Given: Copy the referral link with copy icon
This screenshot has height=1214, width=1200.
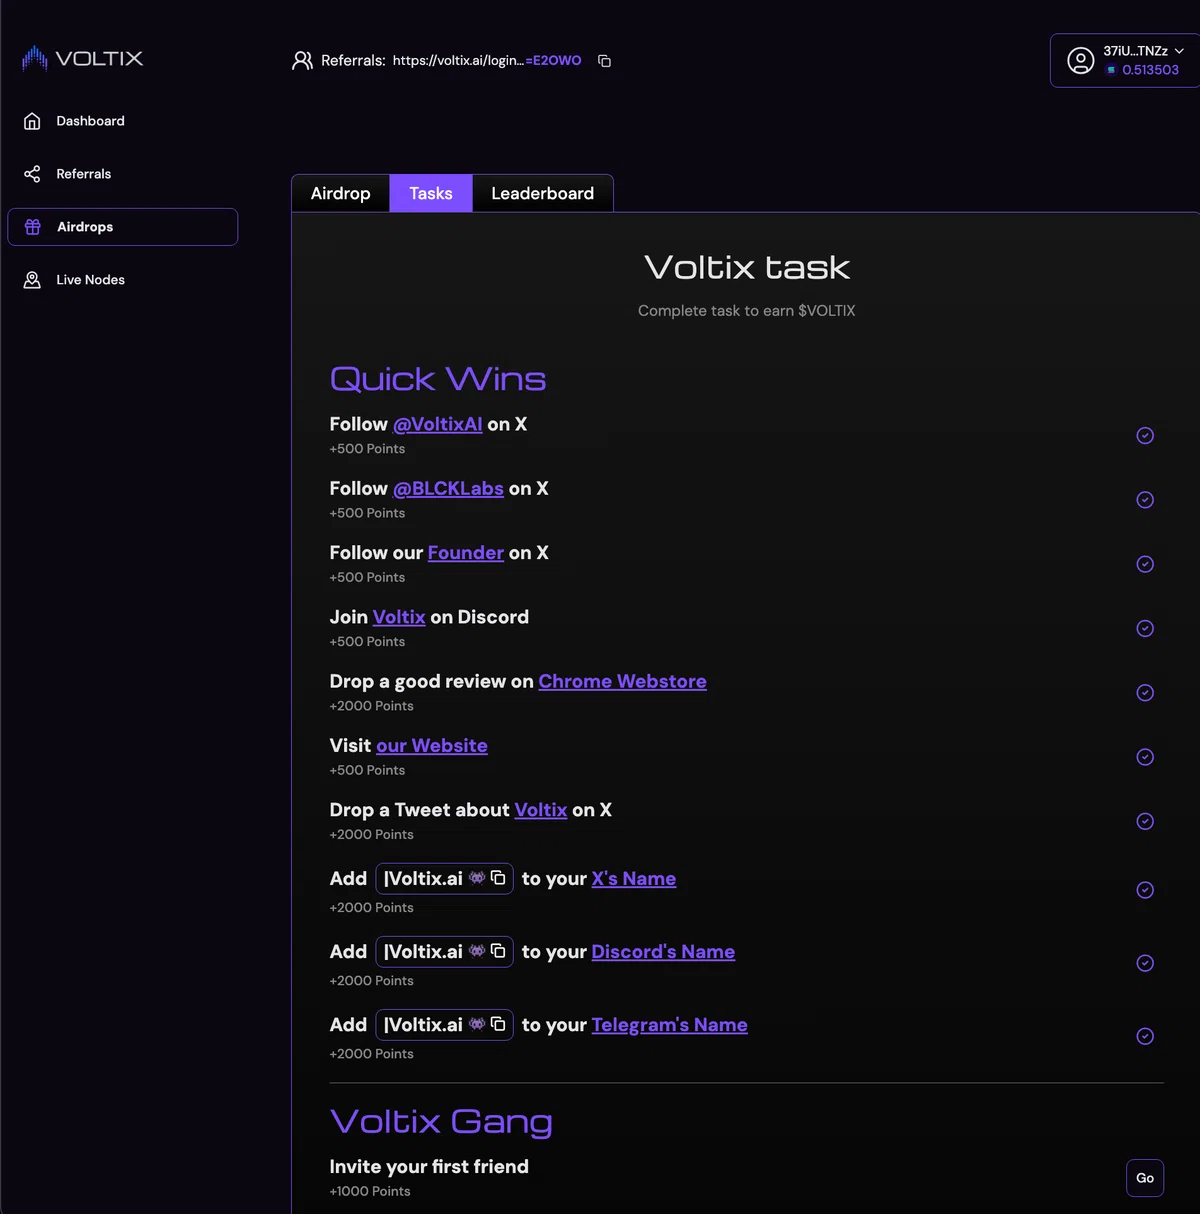Looking at the screenshot, I should [604, 61].
